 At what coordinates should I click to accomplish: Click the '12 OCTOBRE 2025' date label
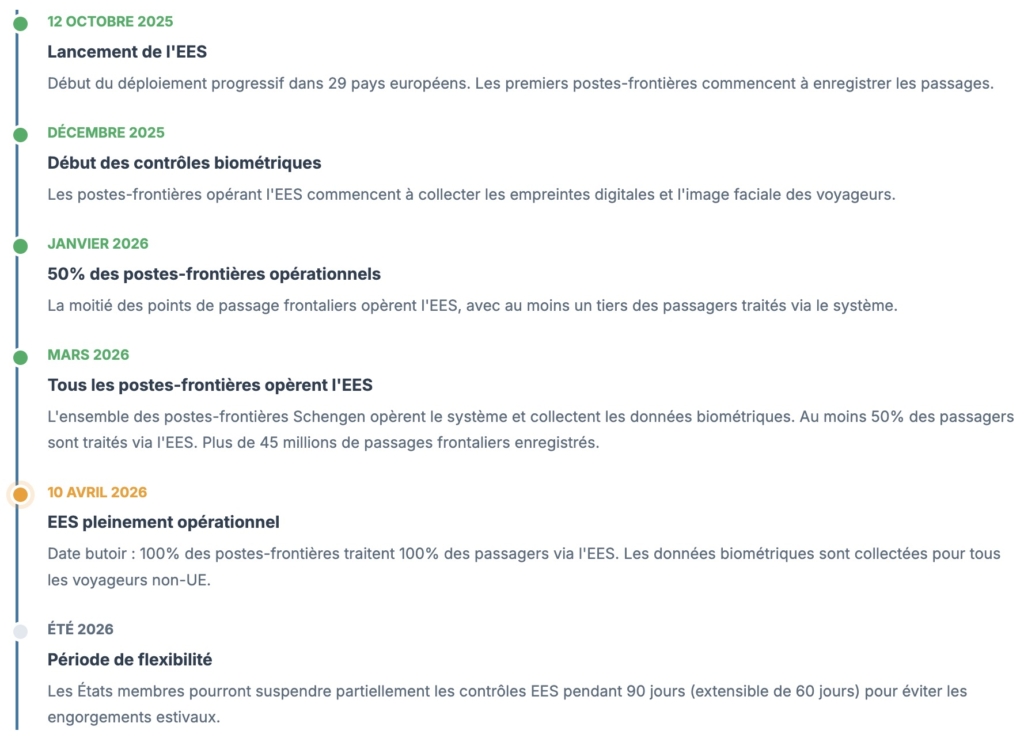click(110, 22)
